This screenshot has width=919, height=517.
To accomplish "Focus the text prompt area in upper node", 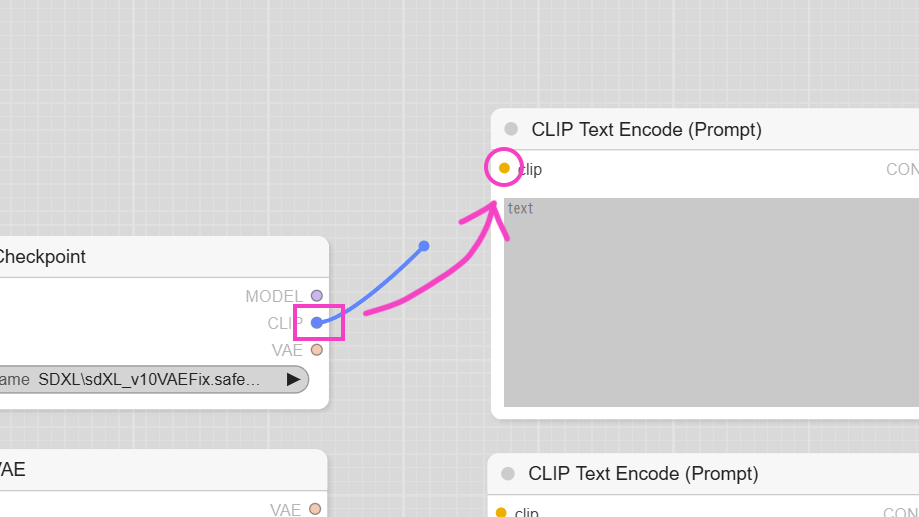I will [712, 302].
